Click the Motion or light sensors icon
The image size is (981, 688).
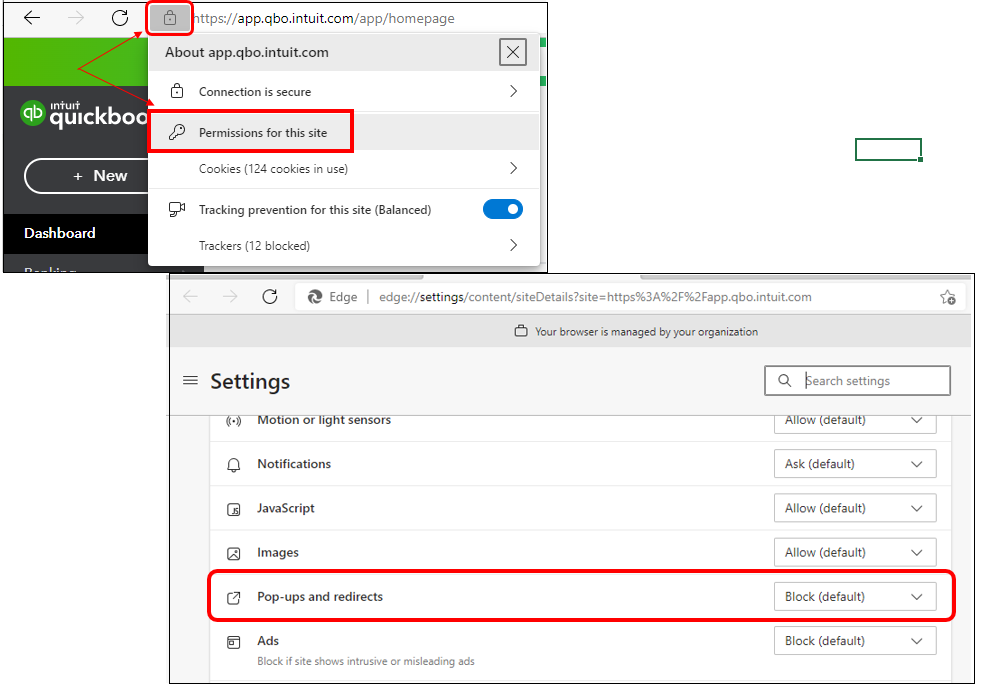click(233, 421)
